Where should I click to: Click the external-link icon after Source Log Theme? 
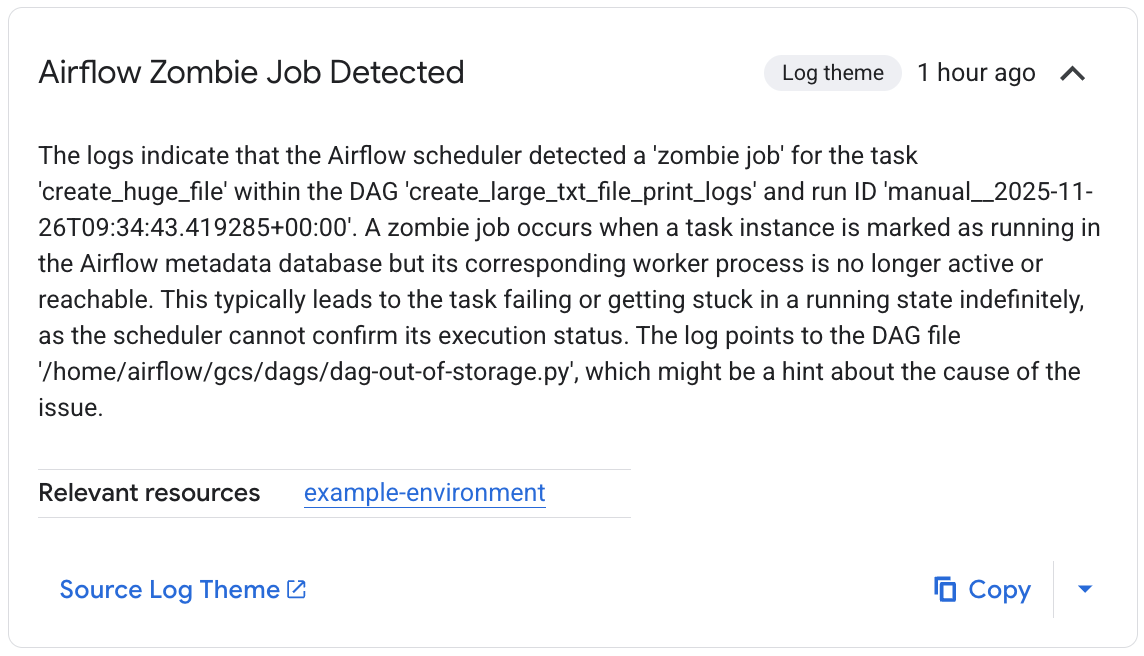[295, 589]
